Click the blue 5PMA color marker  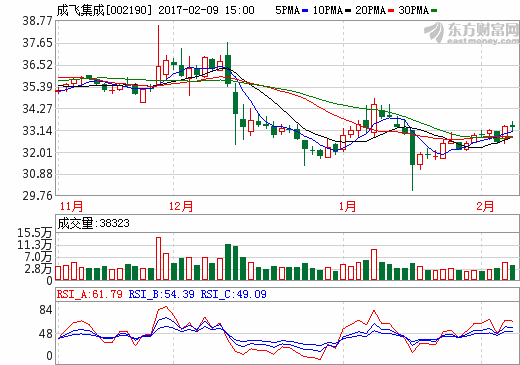(x=305, y=11)
